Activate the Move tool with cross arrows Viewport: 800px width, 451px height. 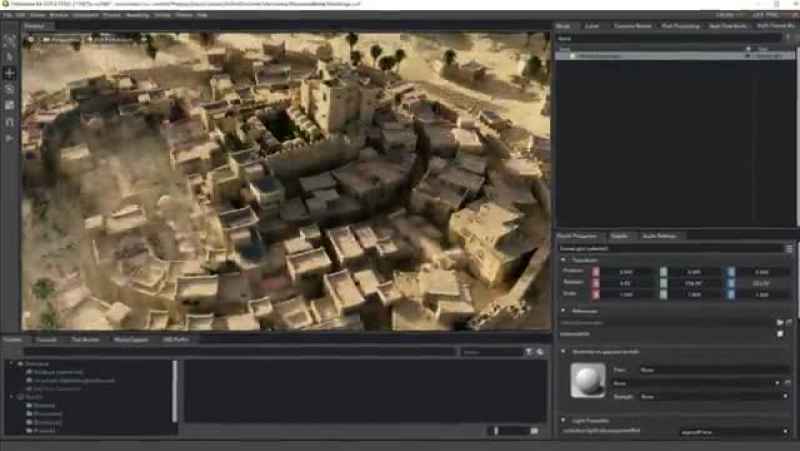(x=9, y=73)
